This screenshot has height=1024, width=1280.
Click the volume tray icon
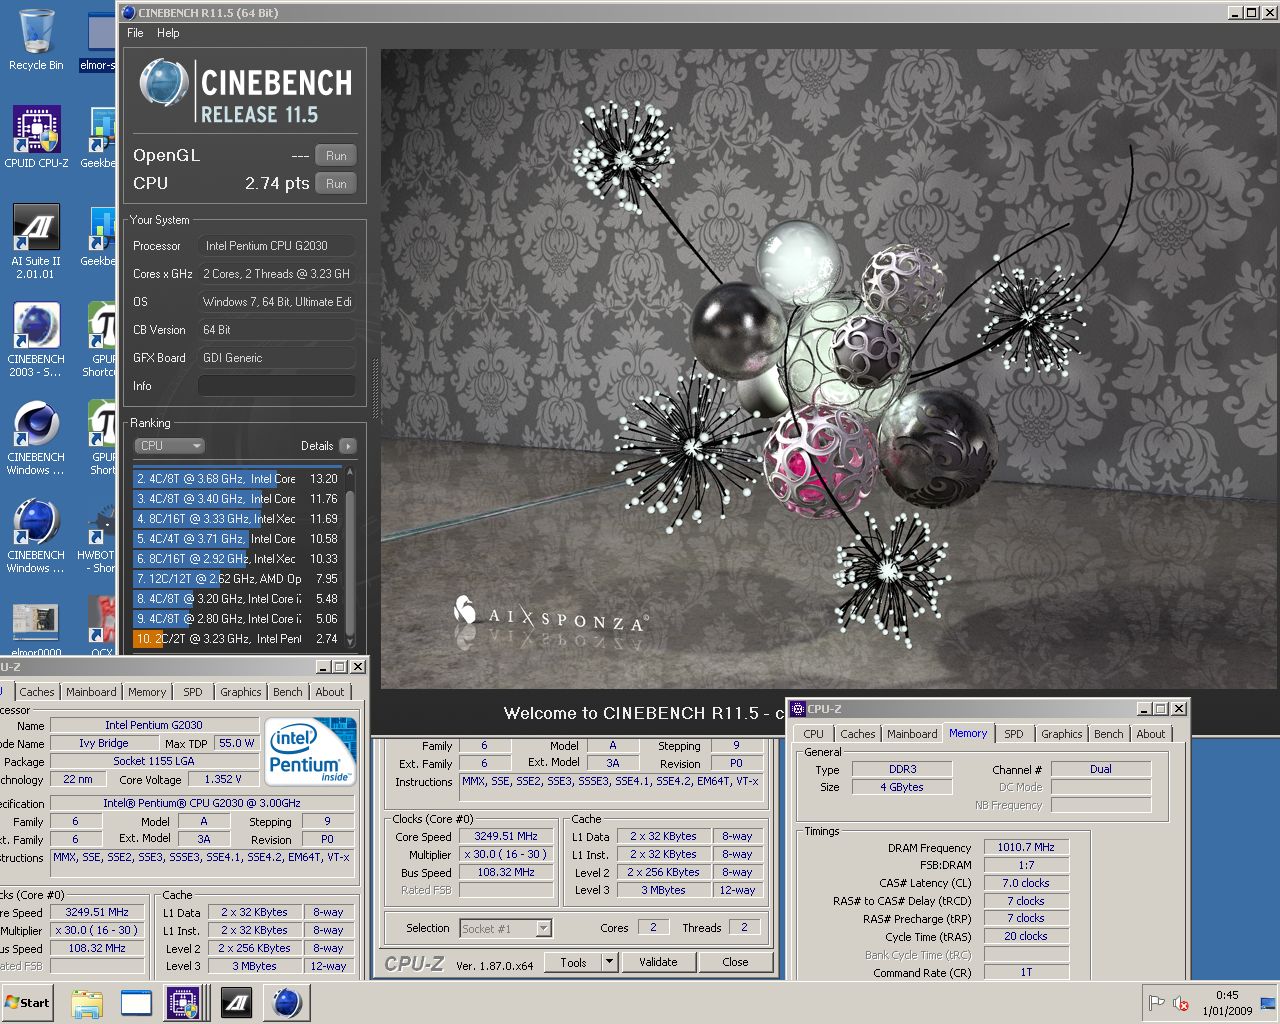(x=1180, y=1003)
